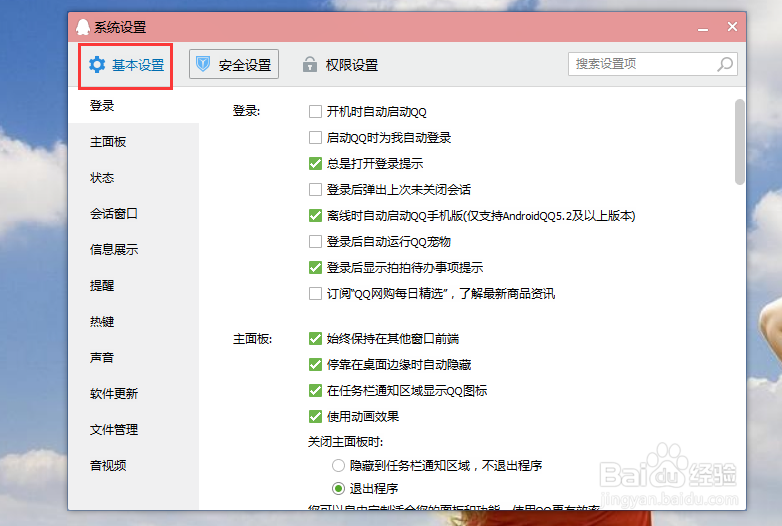This screenshot has width=782, height=526.
Task: Switch to the 权限设置 tab
Action: [x=341, y=65]
